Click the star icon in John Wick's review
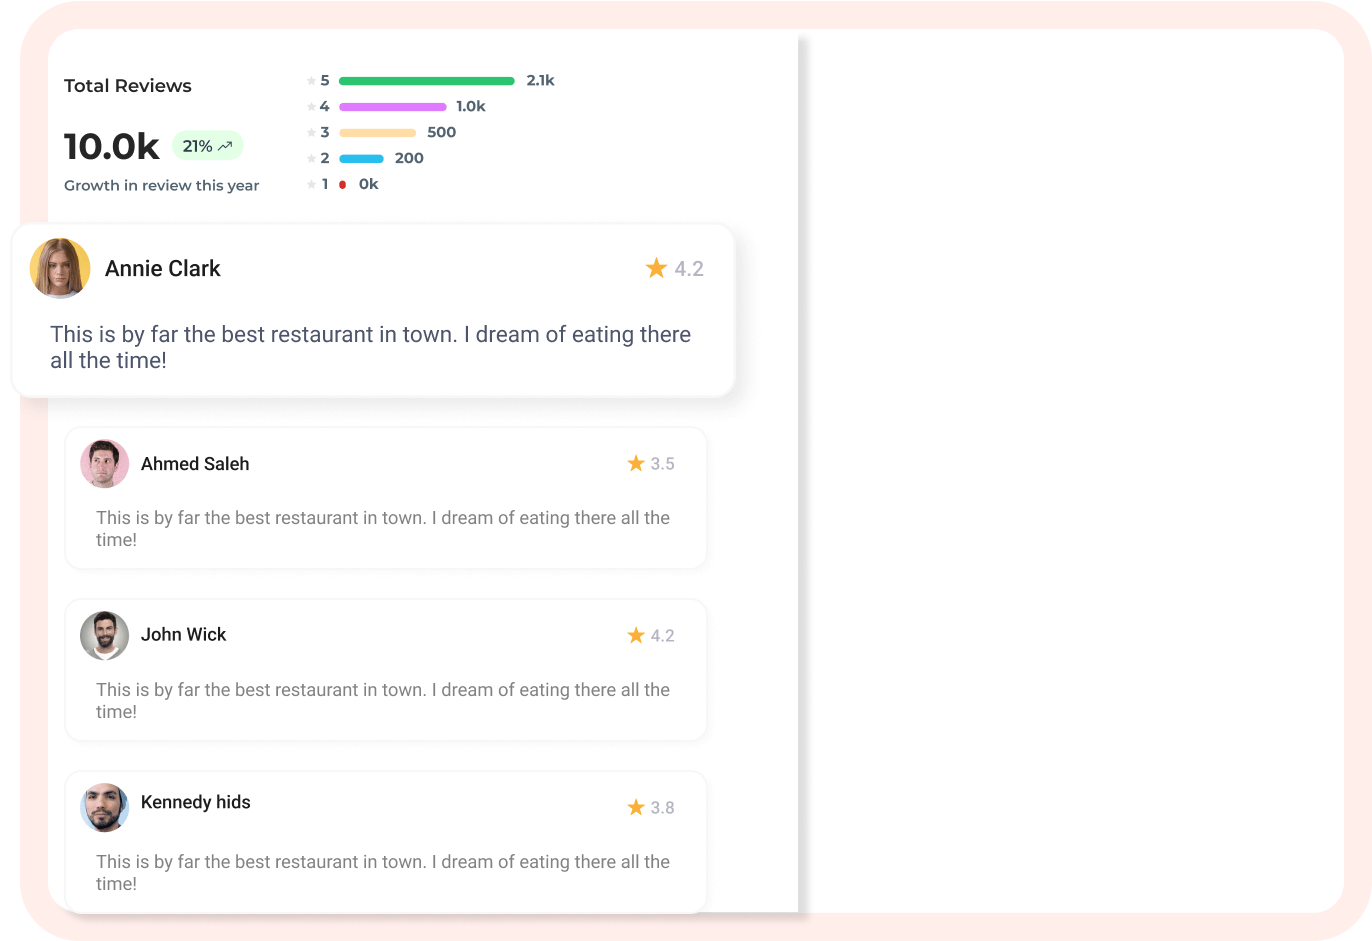The image size is (1372, 941). click(636, 635)
